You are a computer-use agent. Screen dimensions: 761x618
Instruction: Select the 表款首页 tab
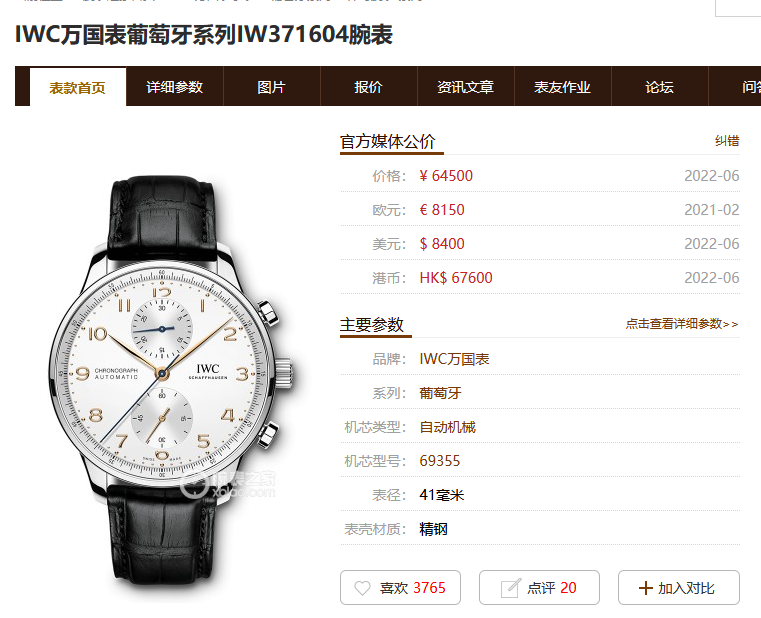click(78, 87)
